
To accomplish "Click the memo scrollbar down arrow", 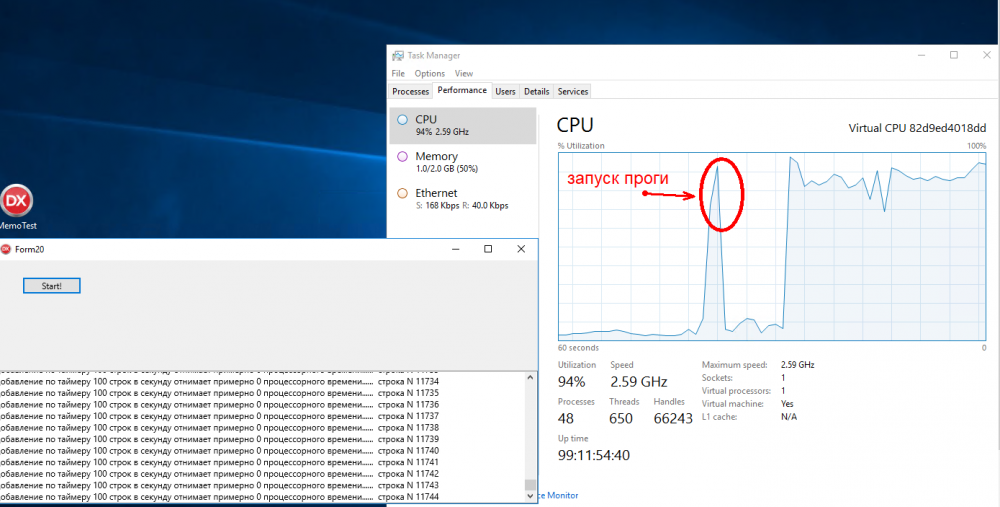I will pos(530,496).
